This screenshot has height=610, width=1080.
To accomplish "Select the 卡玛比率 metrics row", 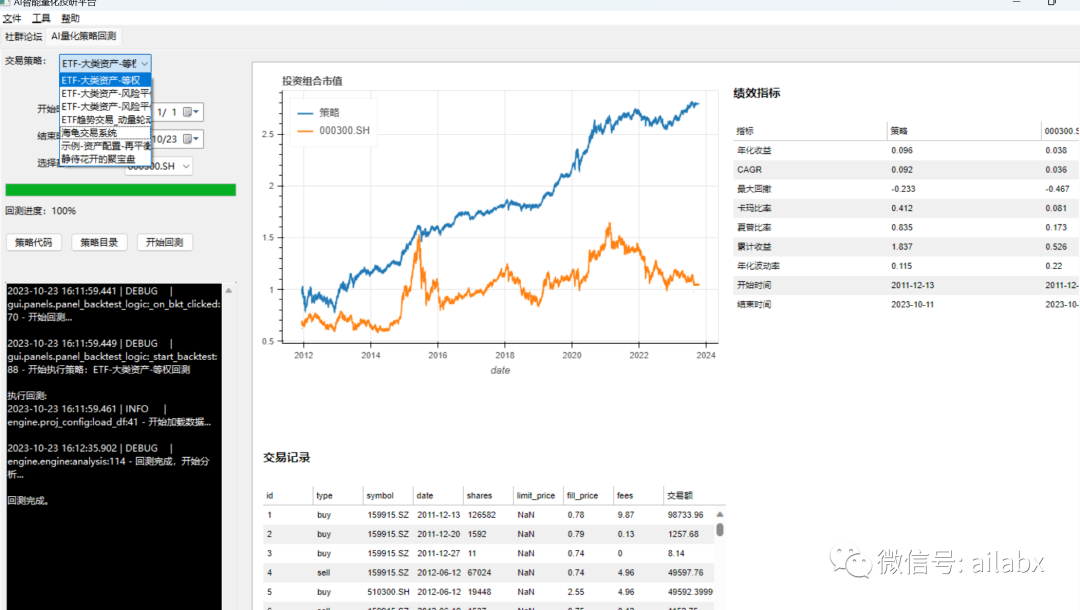I will point(906,208).
